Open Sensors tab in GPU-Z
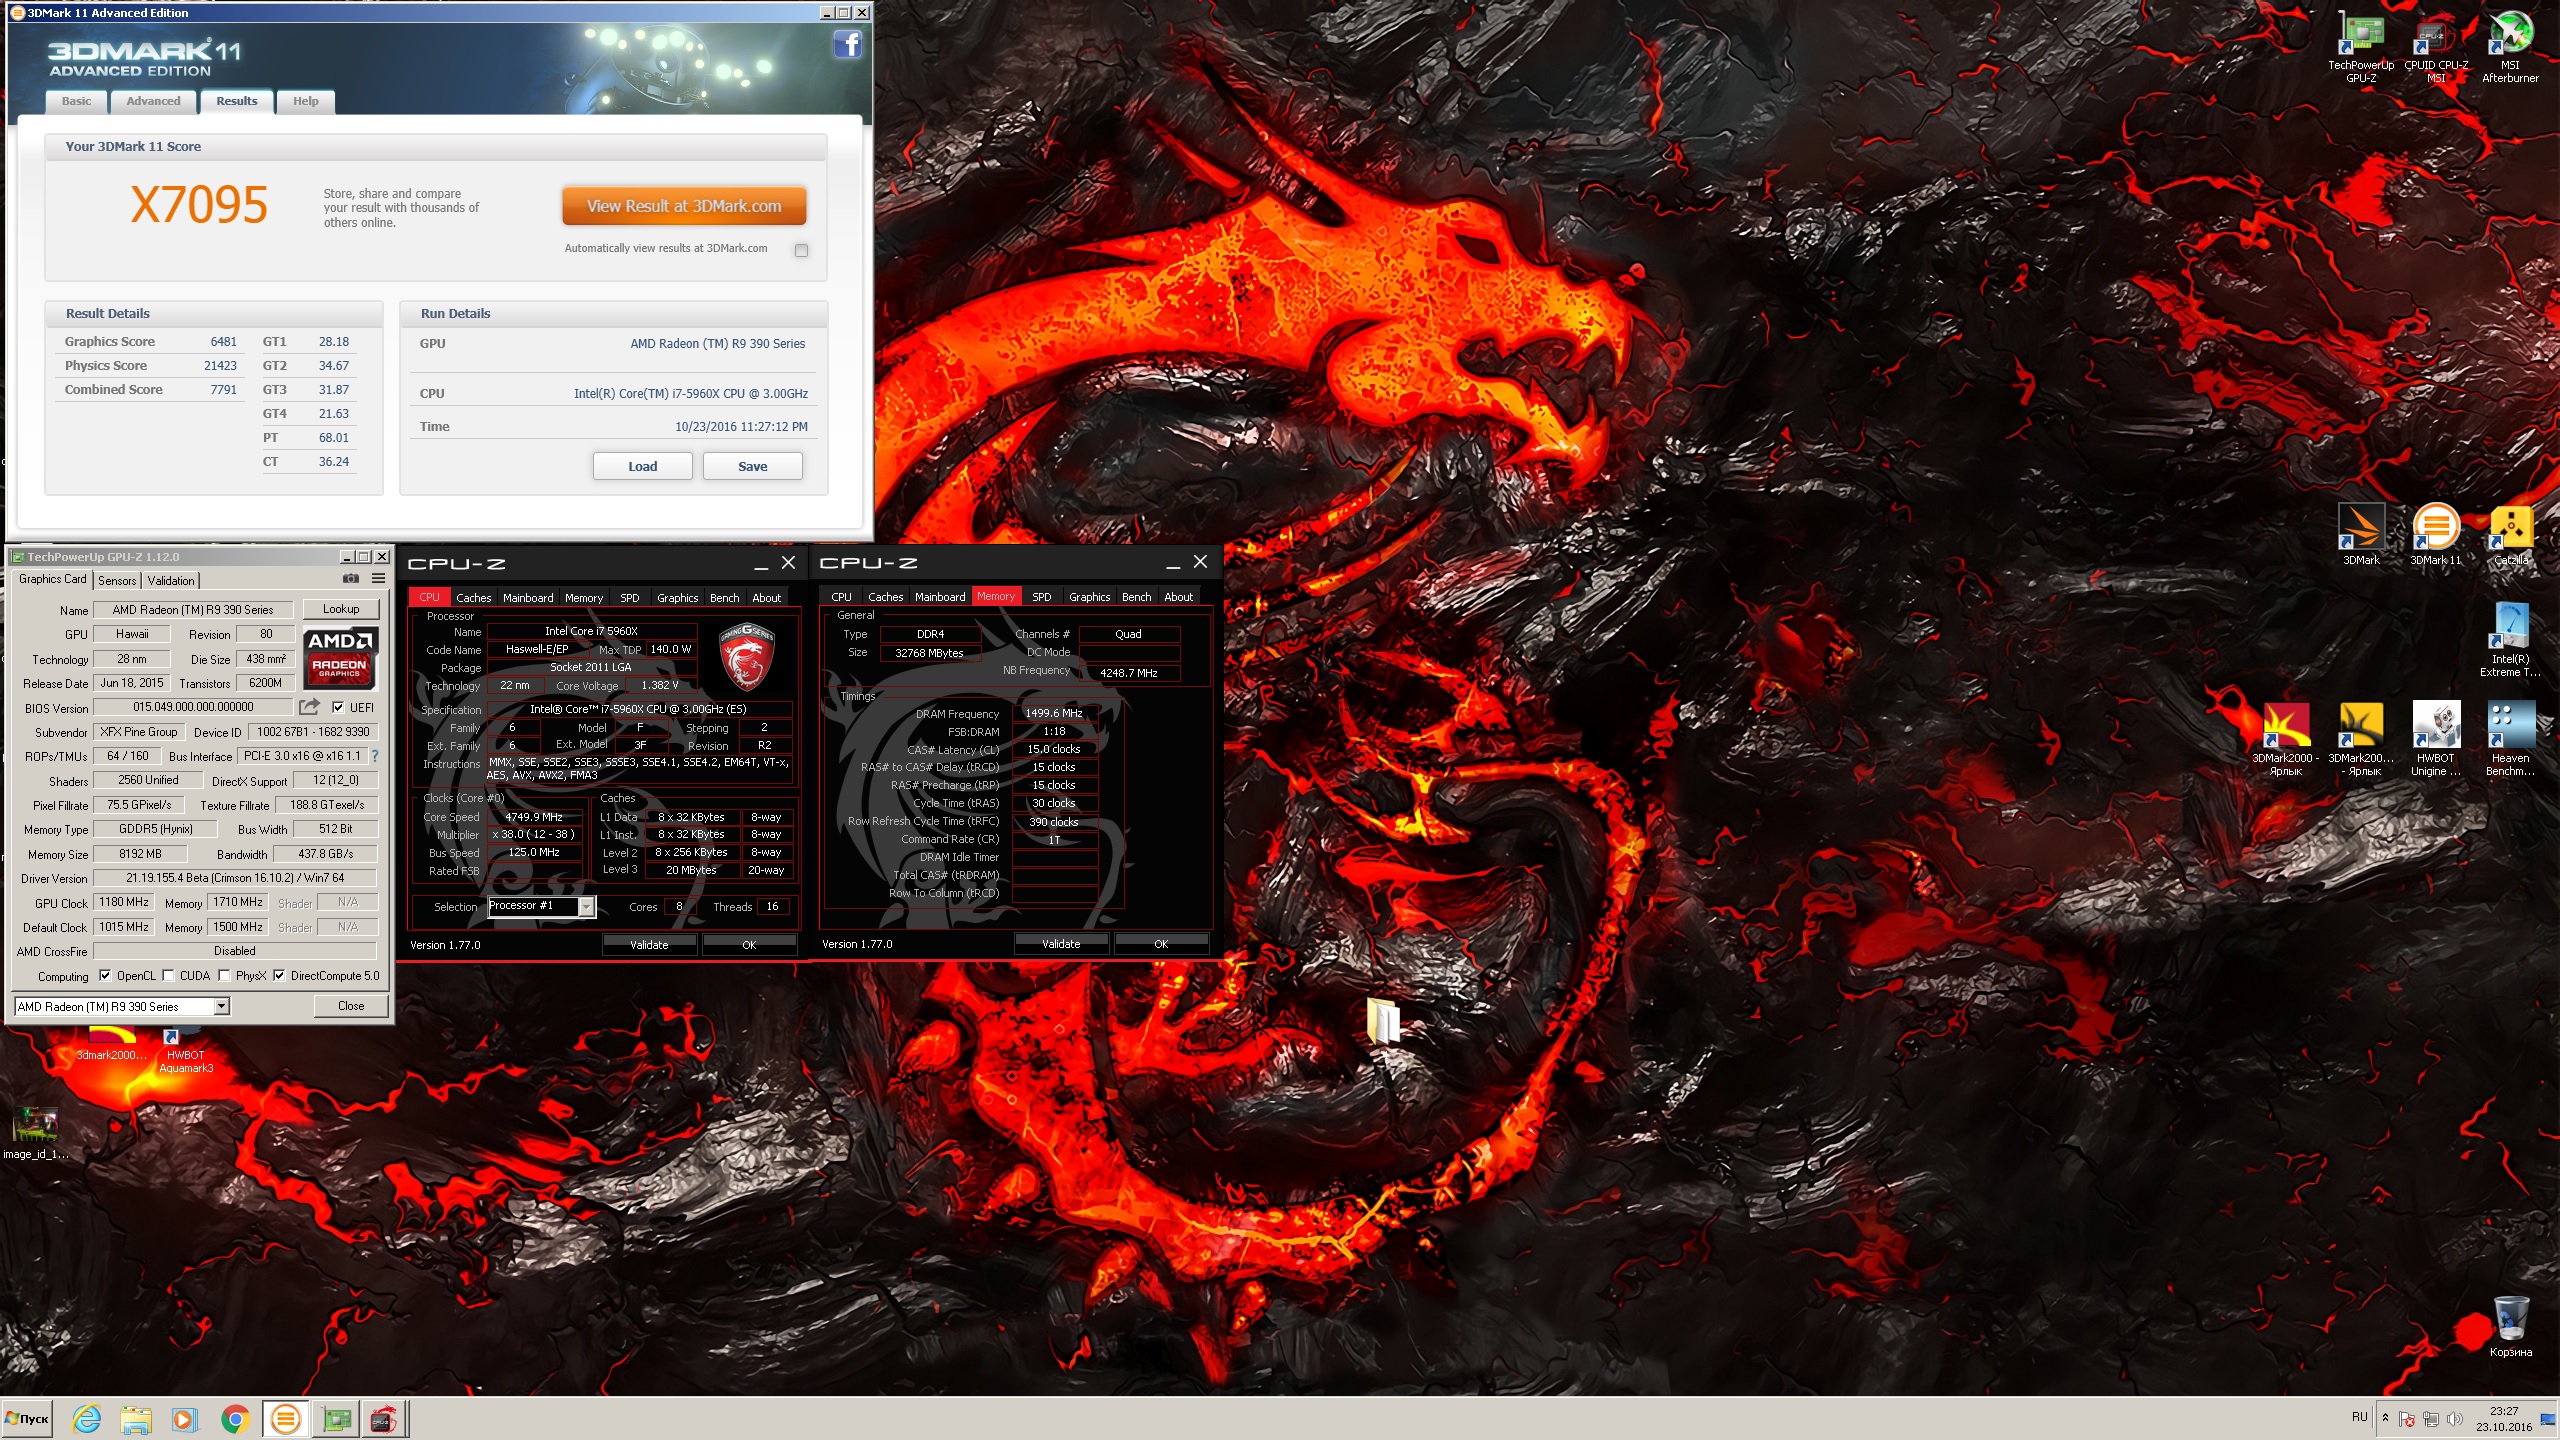2560x1440 pixels. point(117,580)
